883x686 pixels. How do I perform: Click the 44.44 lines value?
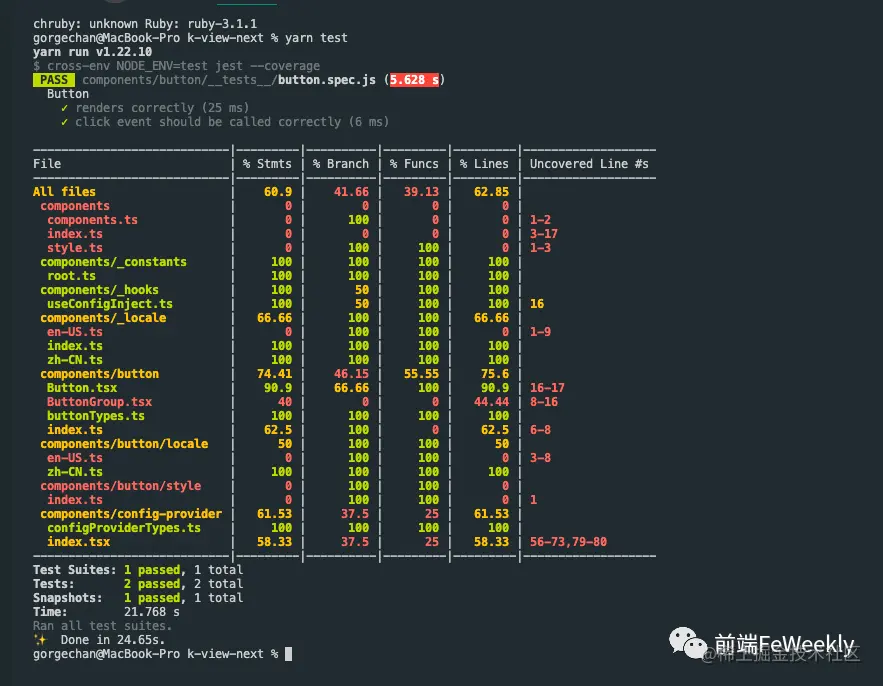tap(491, 402)
